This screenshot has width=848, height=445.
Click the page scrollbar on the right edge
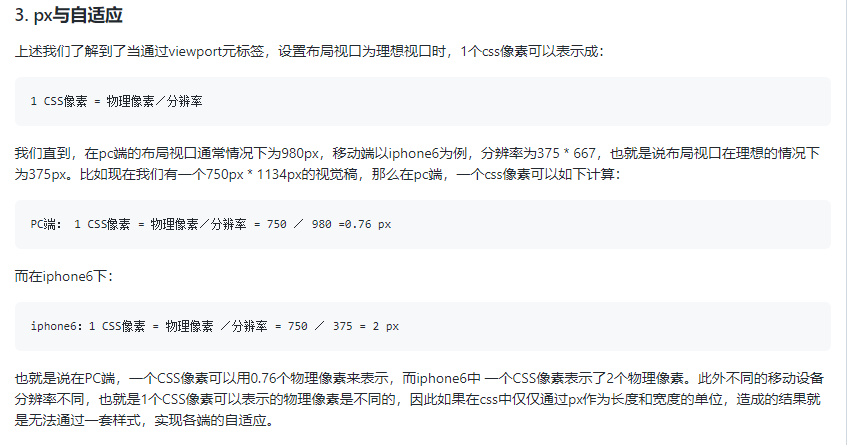844,222
